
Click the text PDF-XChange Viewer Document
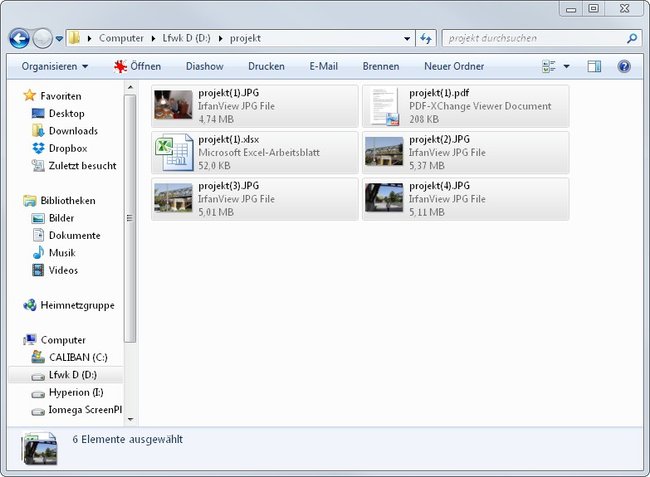(480, 106)
